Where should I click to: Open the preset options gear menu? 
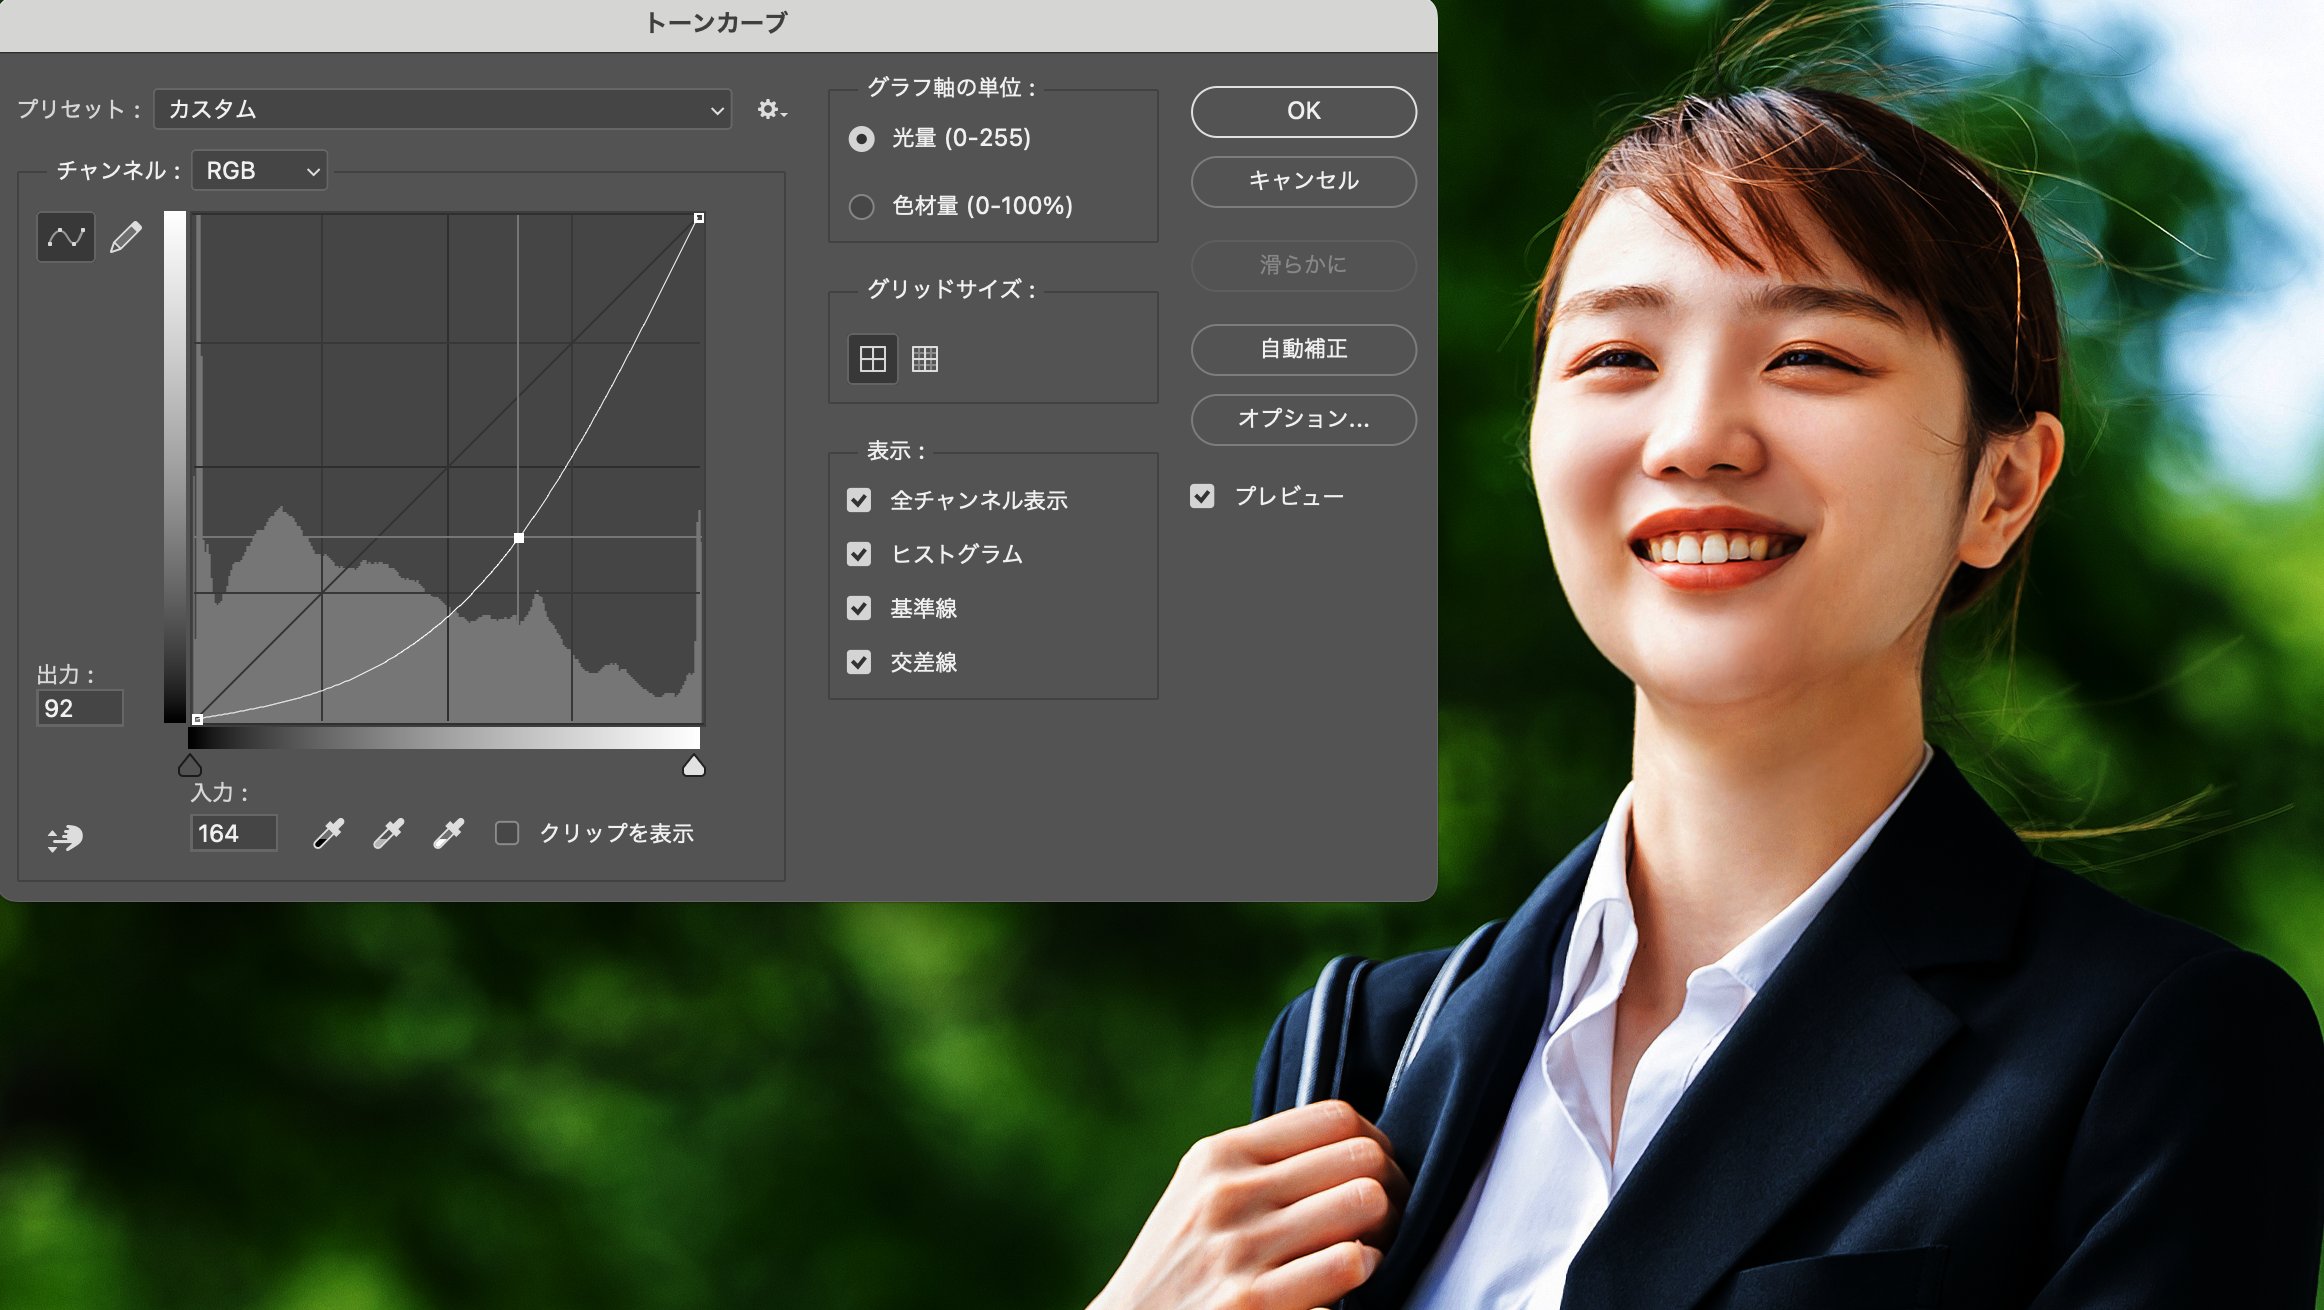click(771, 109)
